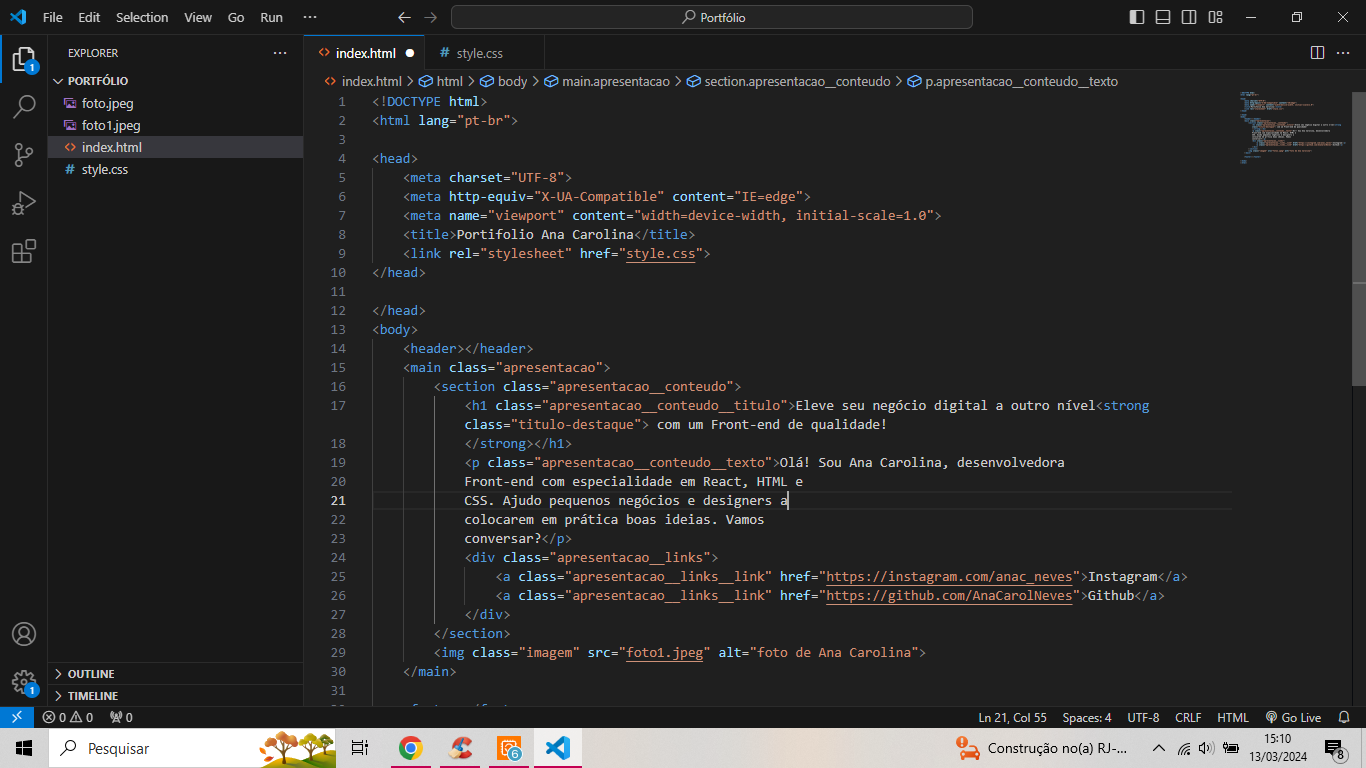Select index.html in the explorer tree
Viewport: 1366px width, 768px height.
pos(175,147)
